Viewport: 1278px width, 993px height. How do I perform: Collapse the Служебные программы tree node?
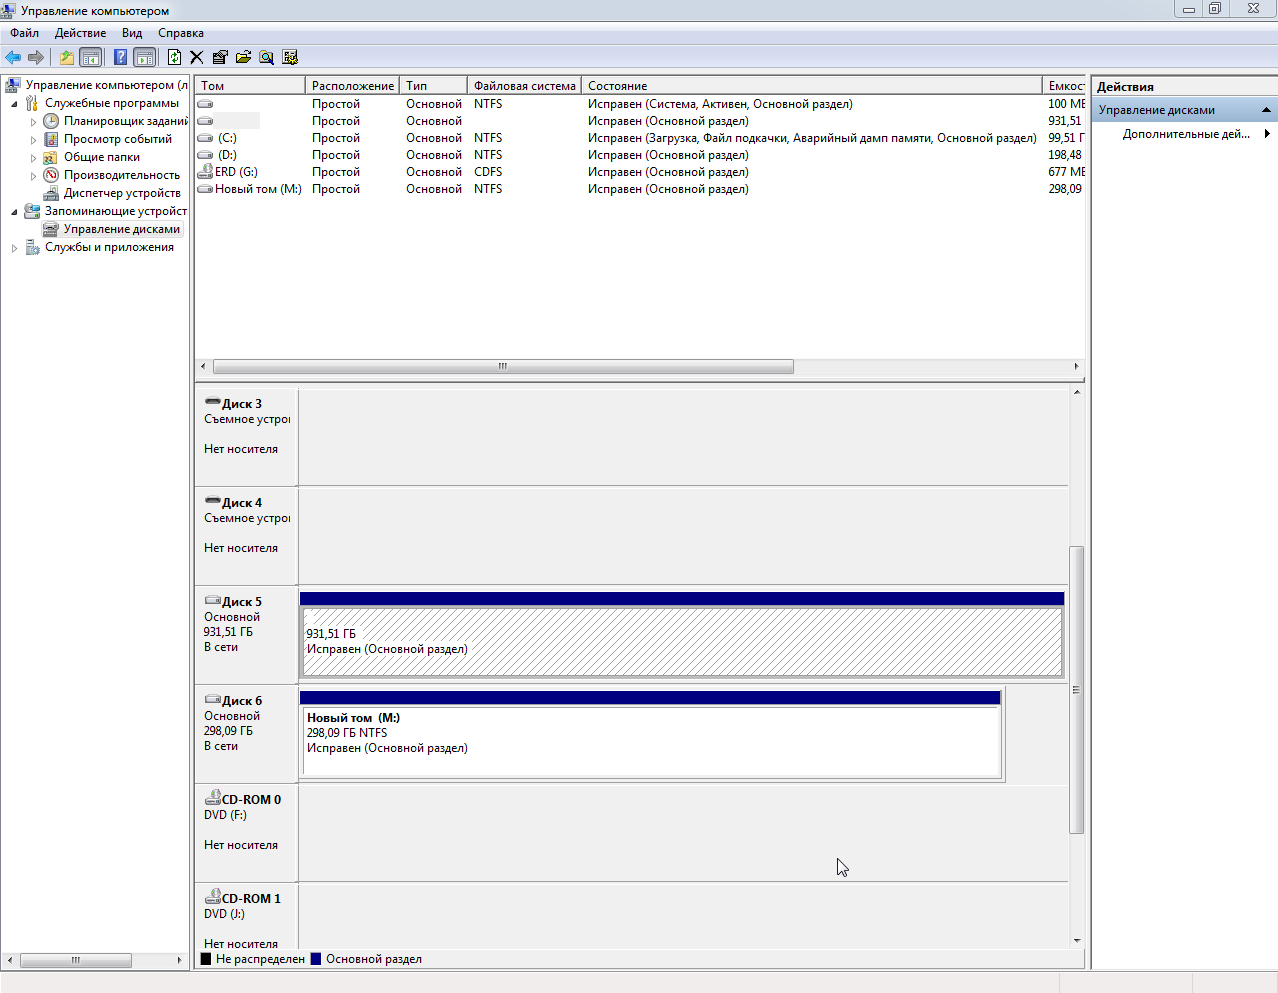point(15,104)
